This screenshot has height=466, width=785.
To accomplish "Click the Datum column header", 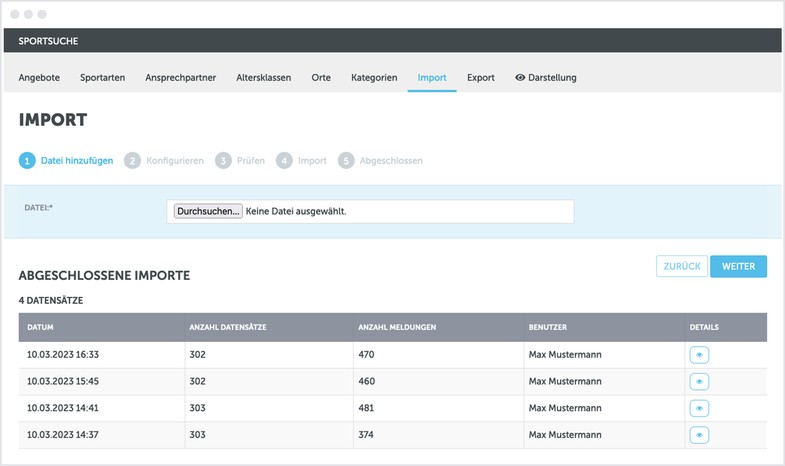I will [x=41, y=327].
